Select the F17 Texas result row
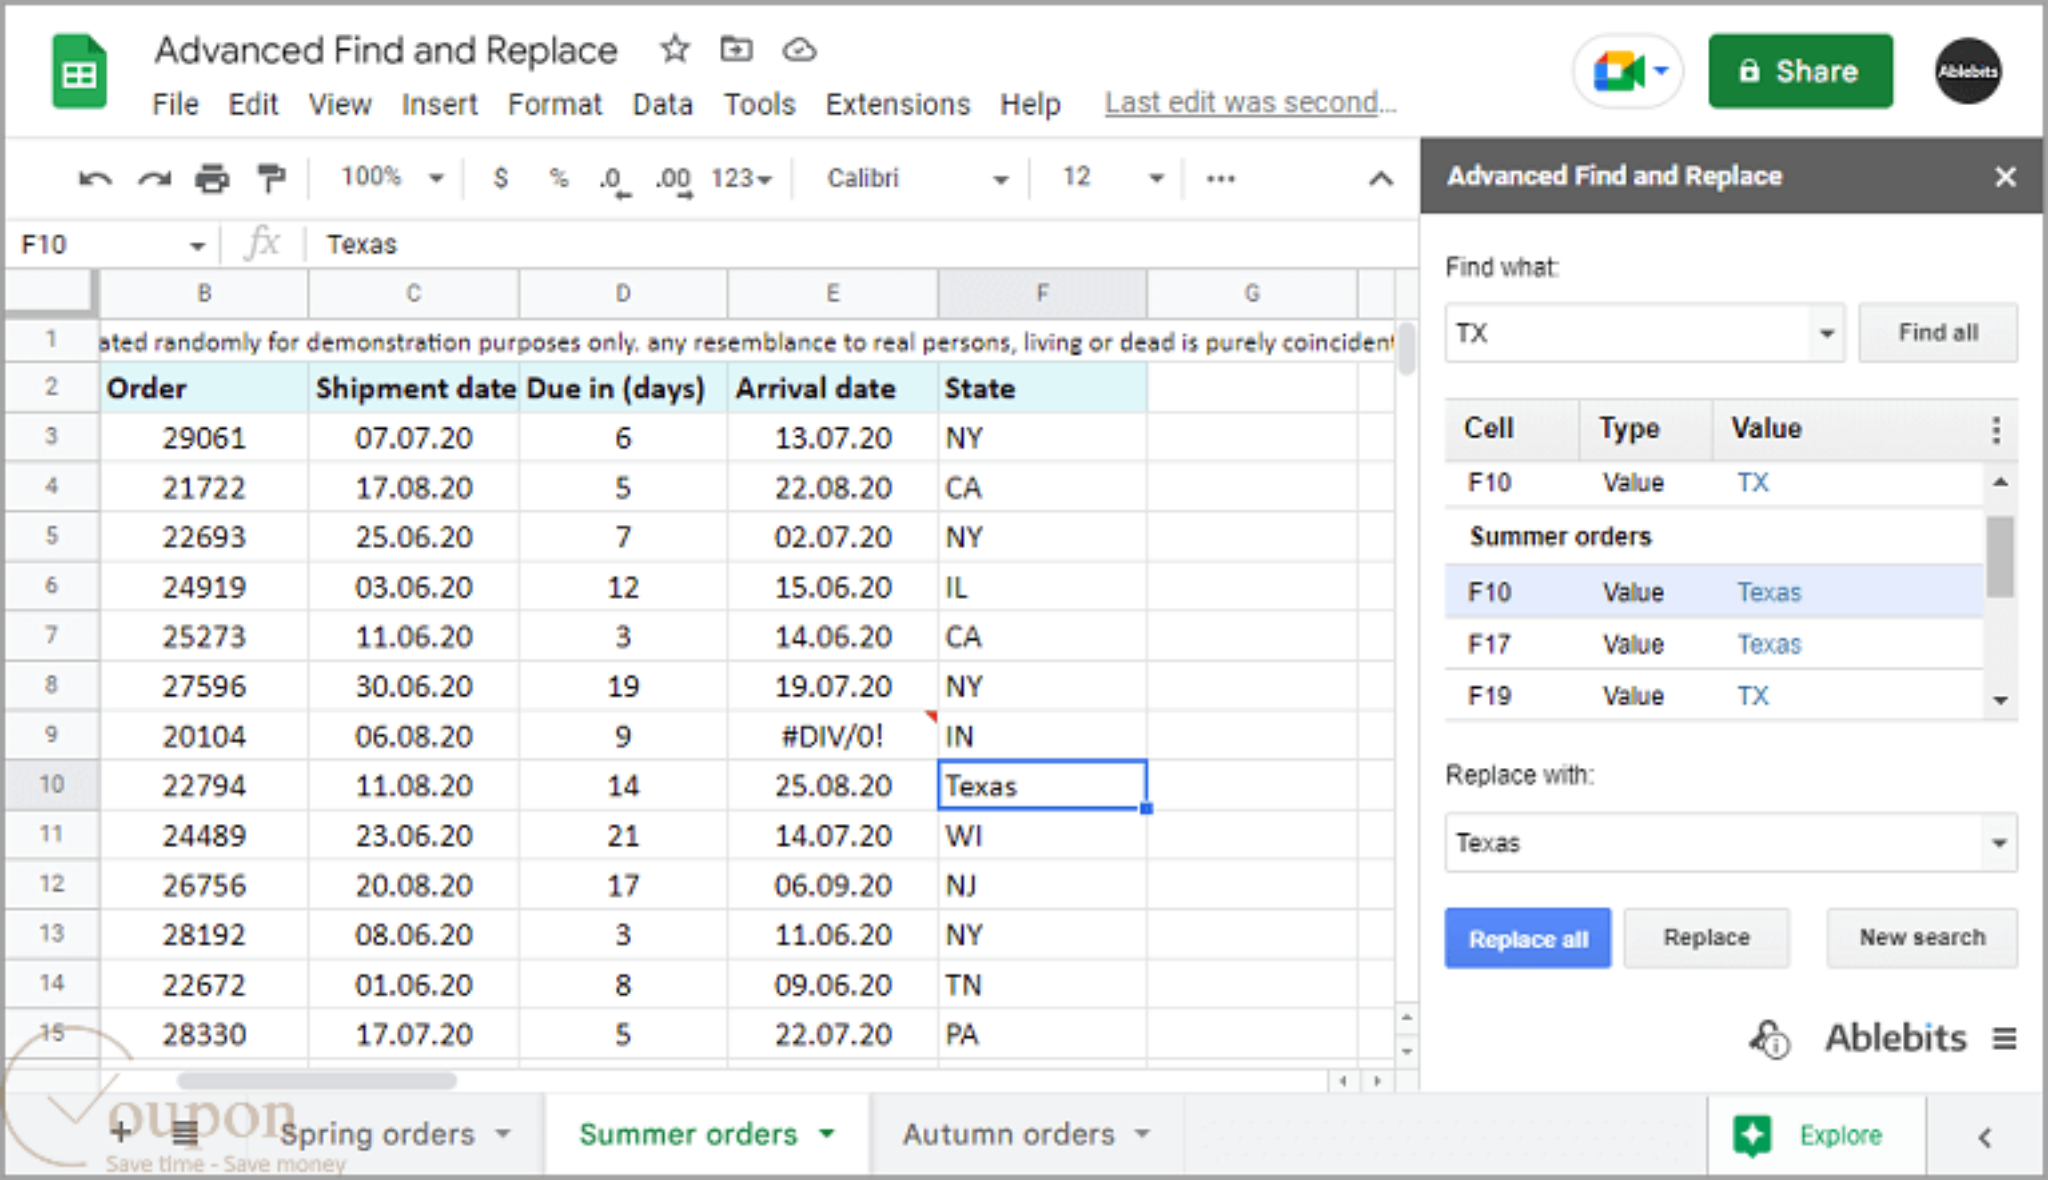This screenshot has width=2048, height=1180. tap(1714, 644)
